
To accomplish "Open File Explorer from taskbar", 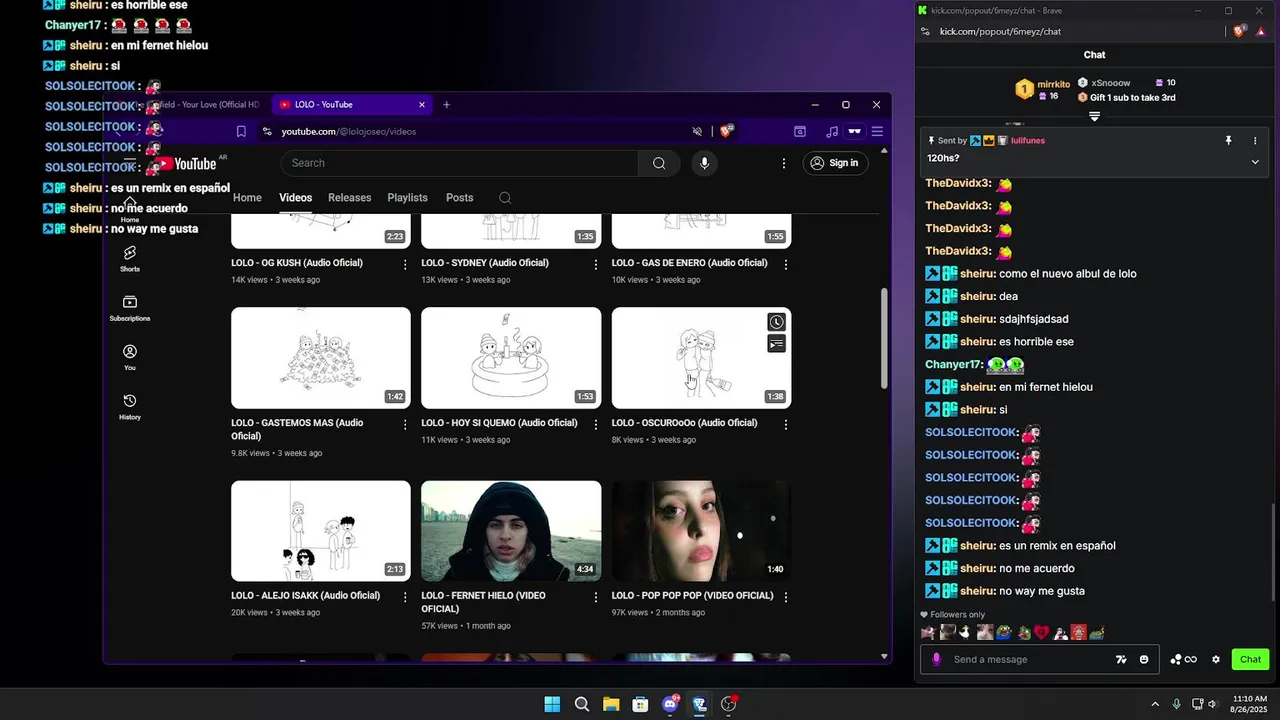I will coord(611,704).
